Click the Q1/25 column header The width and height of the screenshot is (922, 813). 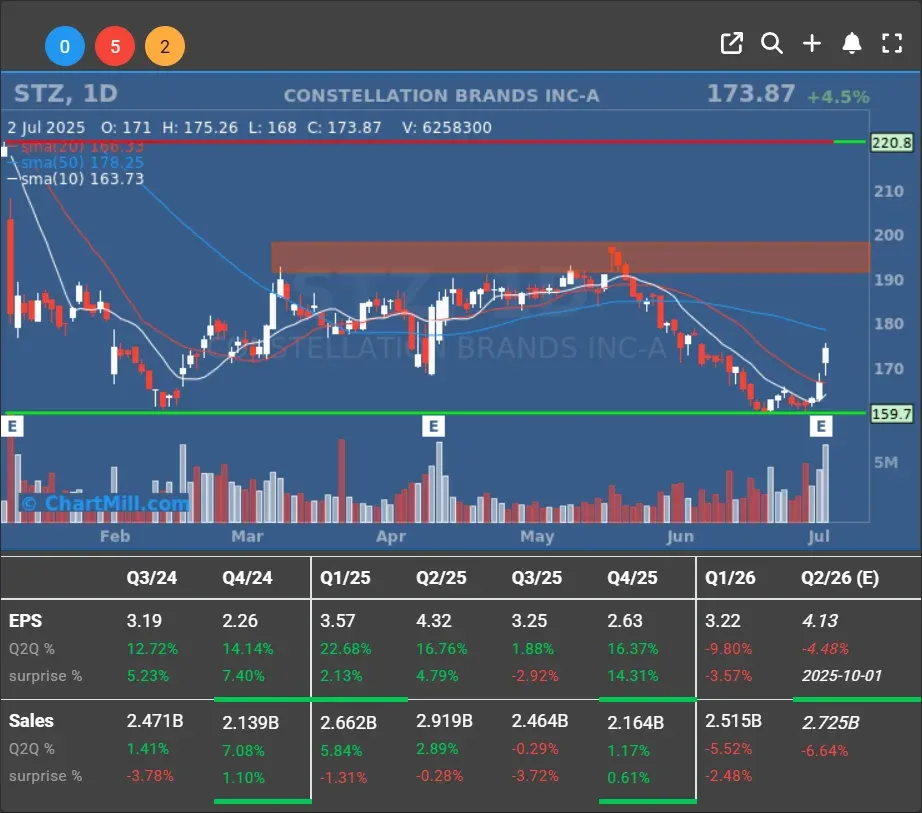(x=345, y=578)
